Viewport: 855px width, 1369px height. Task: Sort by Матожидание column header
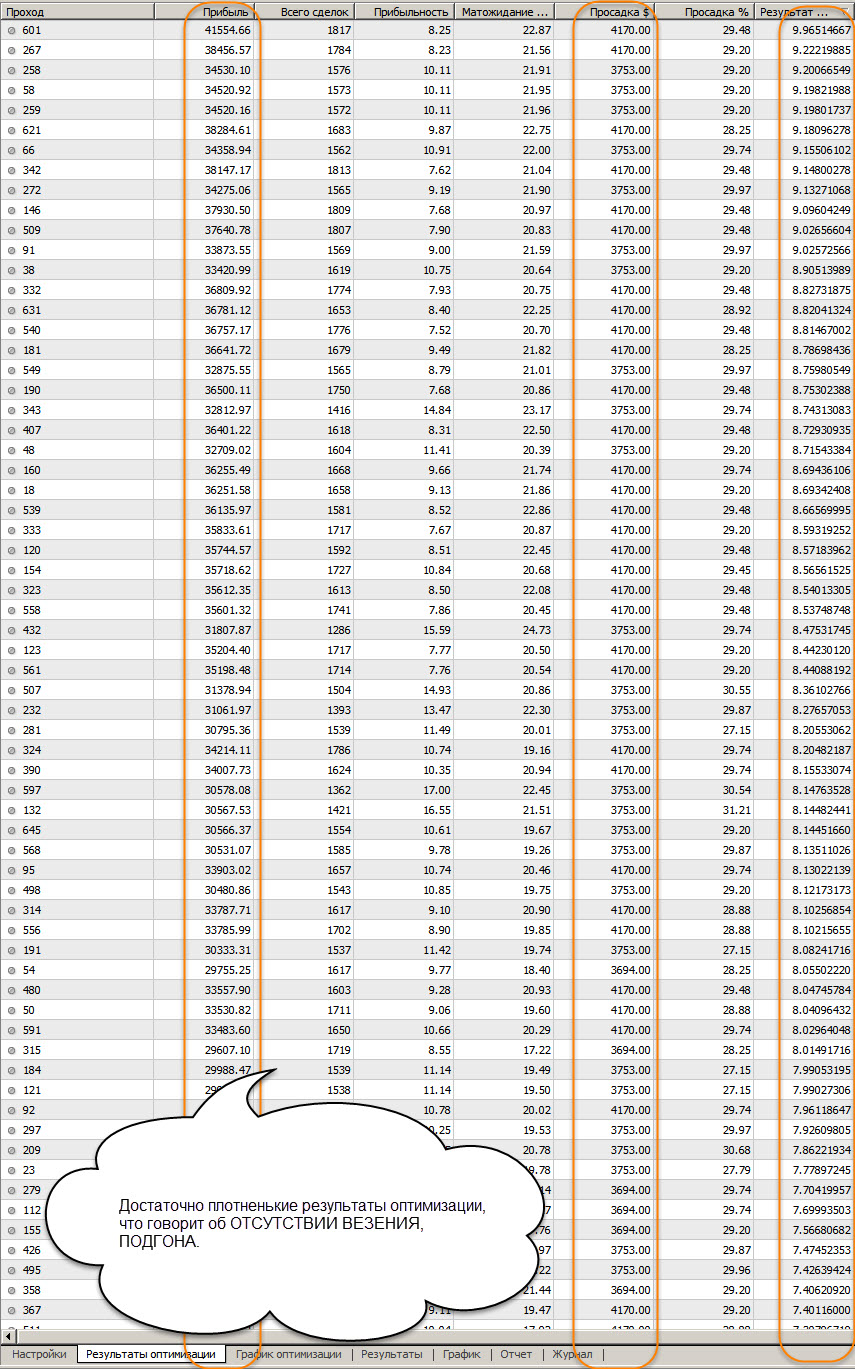(504, 12)
